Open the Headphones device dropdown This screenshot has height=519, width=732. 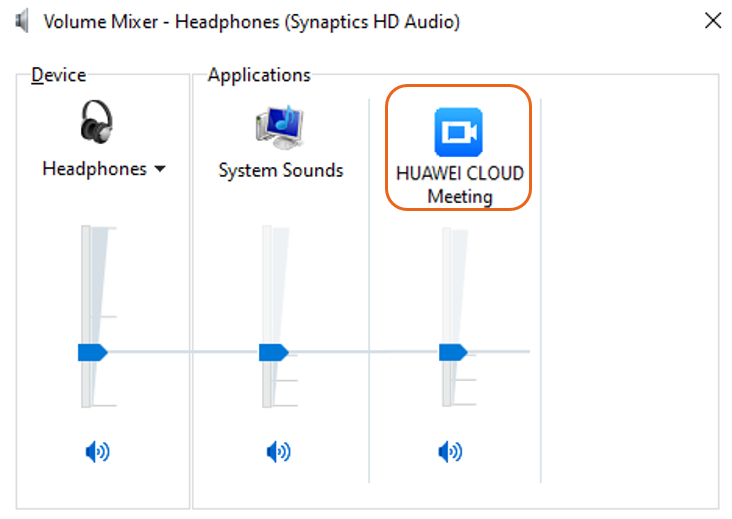tap(160, 169)
